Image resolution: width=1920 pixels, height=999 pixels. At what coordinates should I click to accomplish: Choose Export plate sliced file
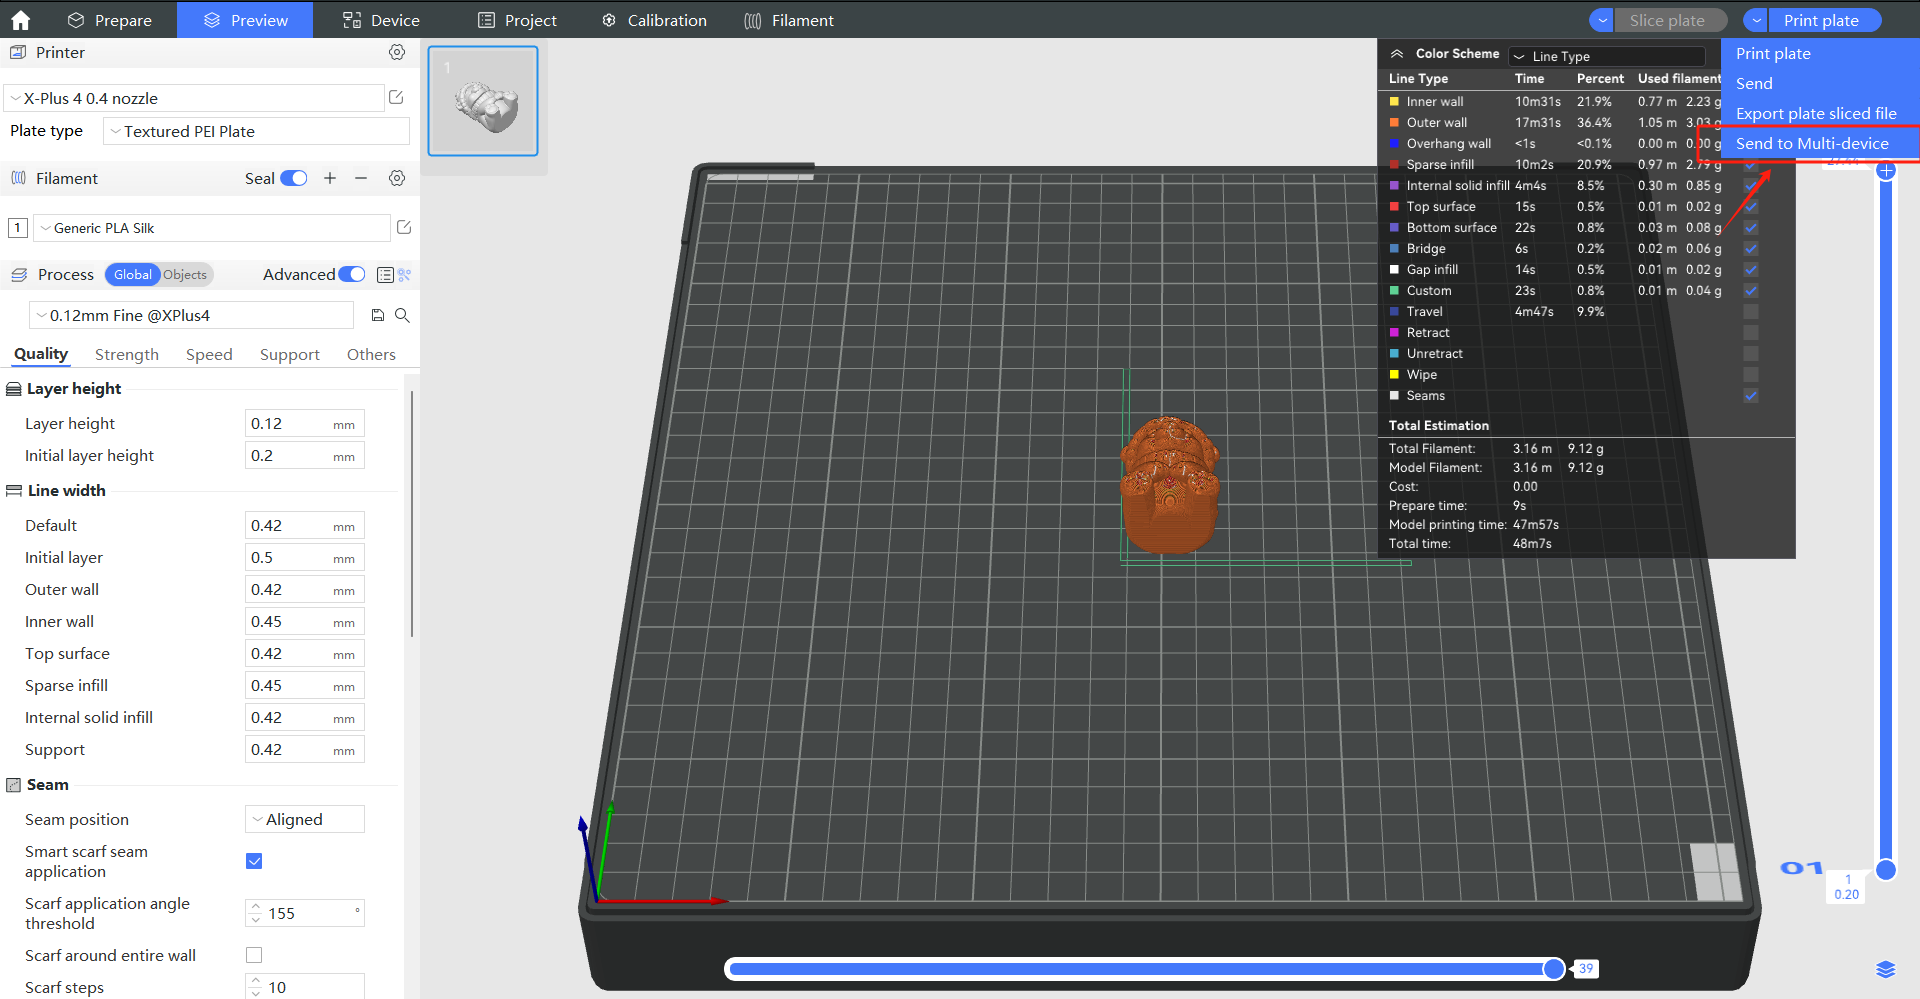click(x=1816, y=113)
